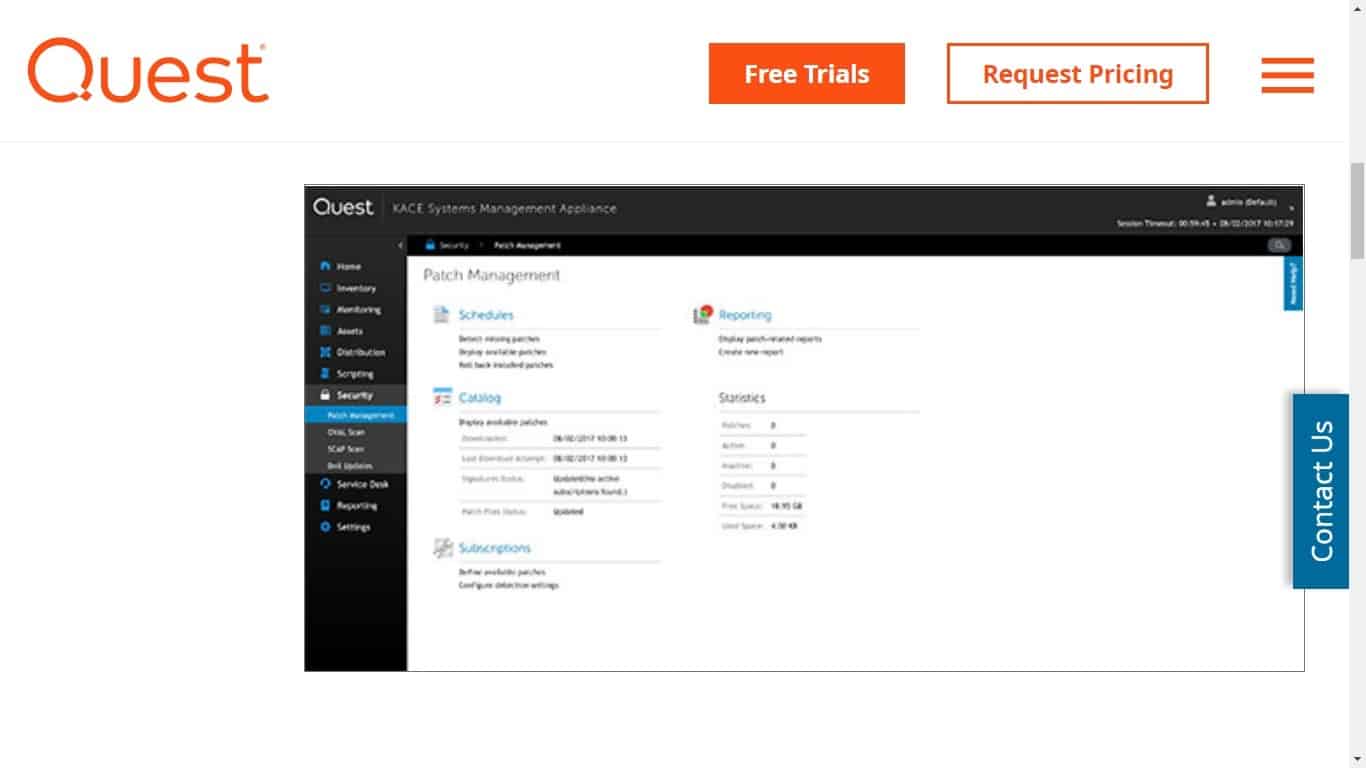1366x768 pixels.
Task: Select Home in the sidebar menu
Action: point(349,267)
